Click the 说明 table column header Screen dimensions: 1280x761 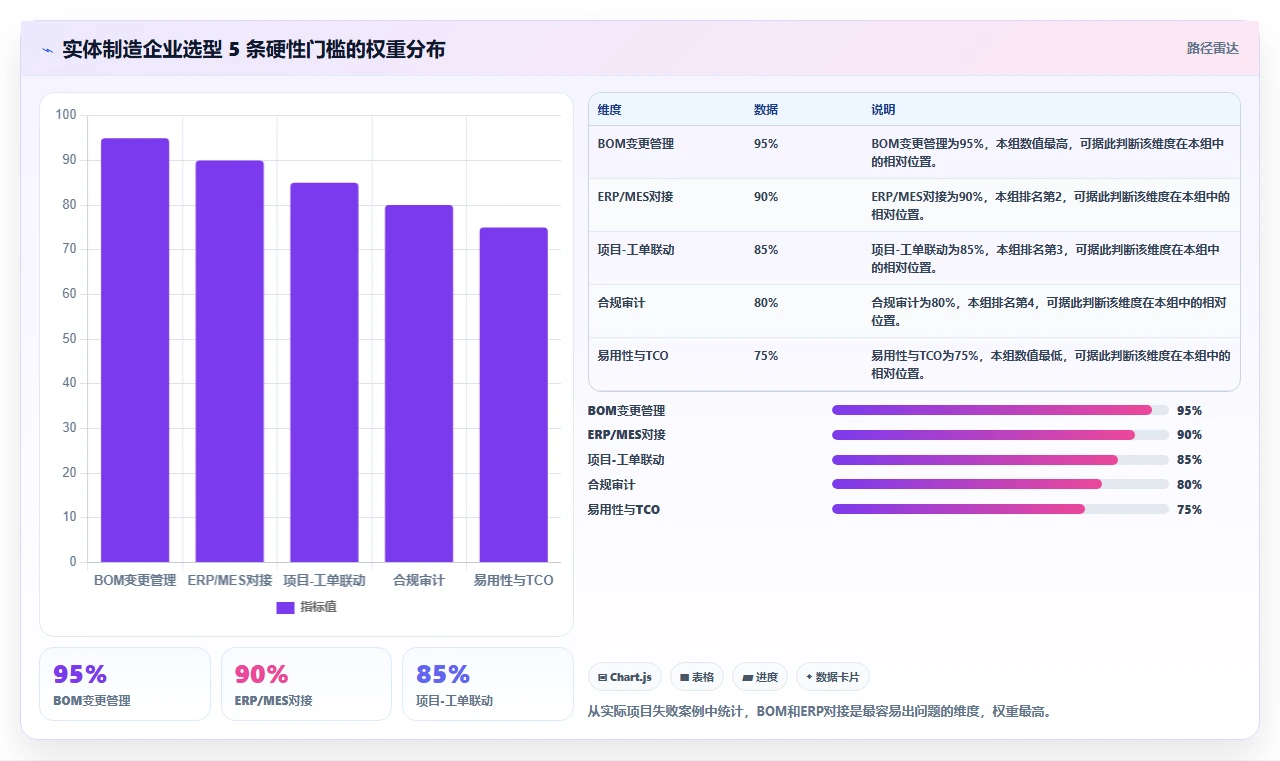(883, 110)
